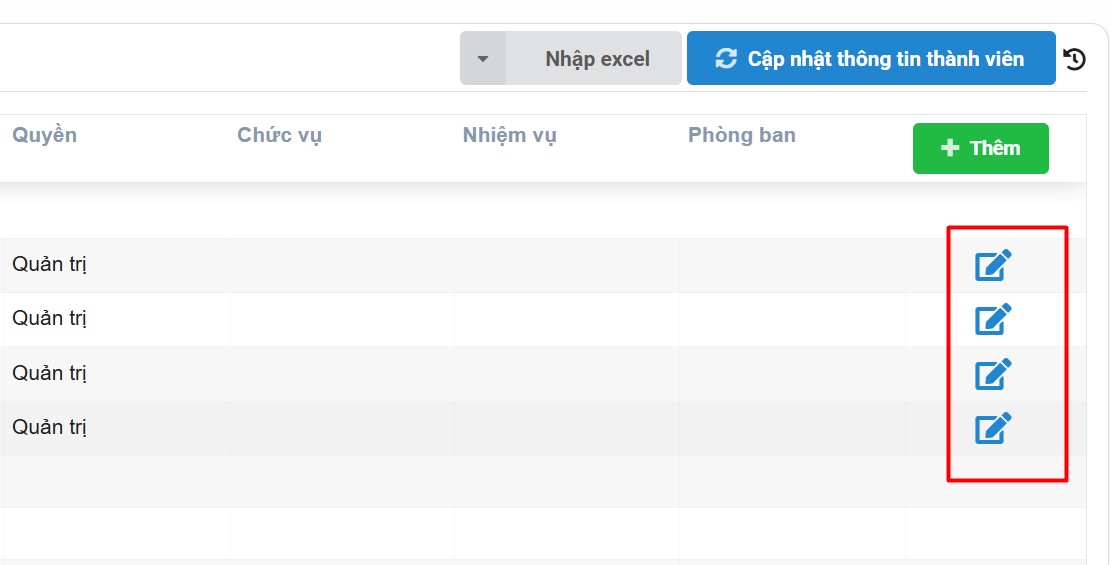Click the Phòng ban column header
Image resolution: width=1110 pixels, height=565 pixels.
click(x=742, y=135)
